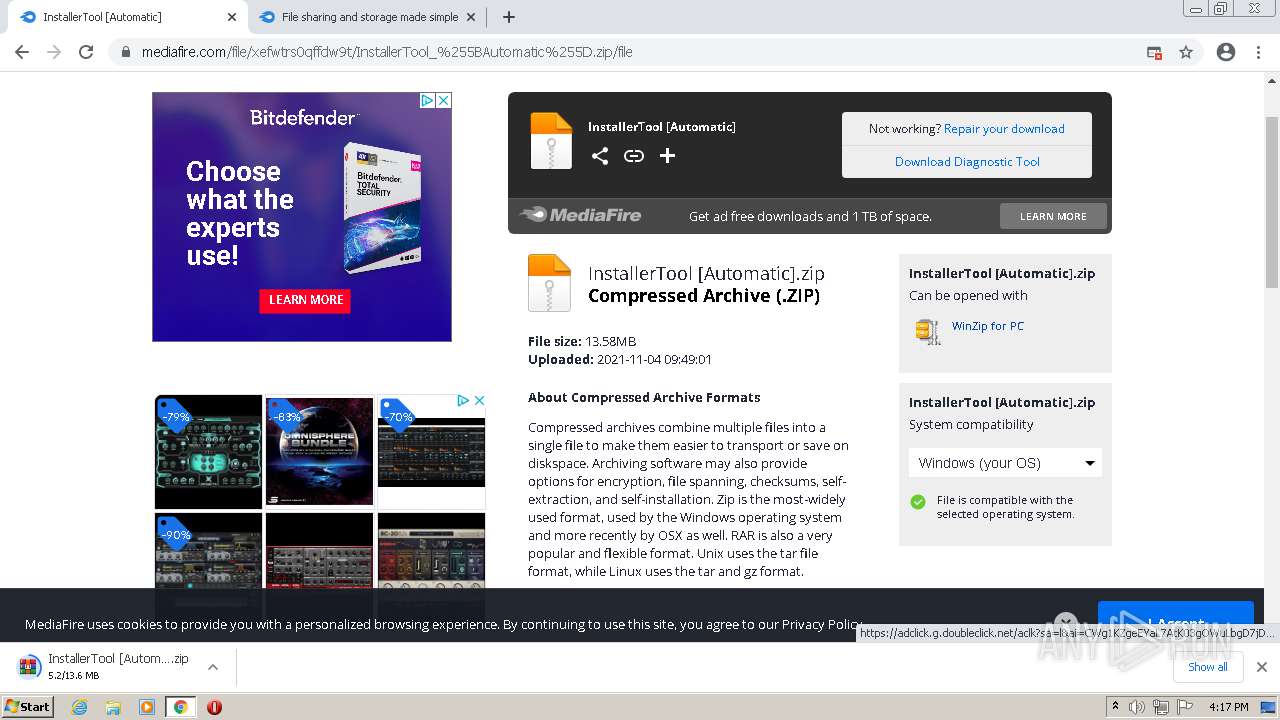
Task: Click the share icon under InstallerTool title
Action: [600, 156]
